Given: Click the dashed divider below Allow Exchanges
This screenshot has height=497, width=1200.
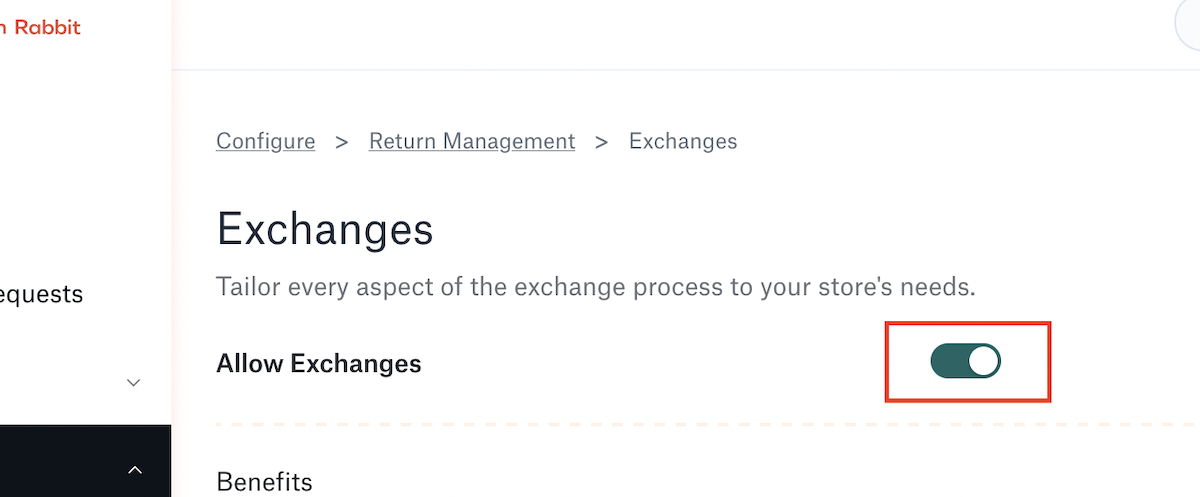Looking at the screenshot, I should click(x=708, y=425).
